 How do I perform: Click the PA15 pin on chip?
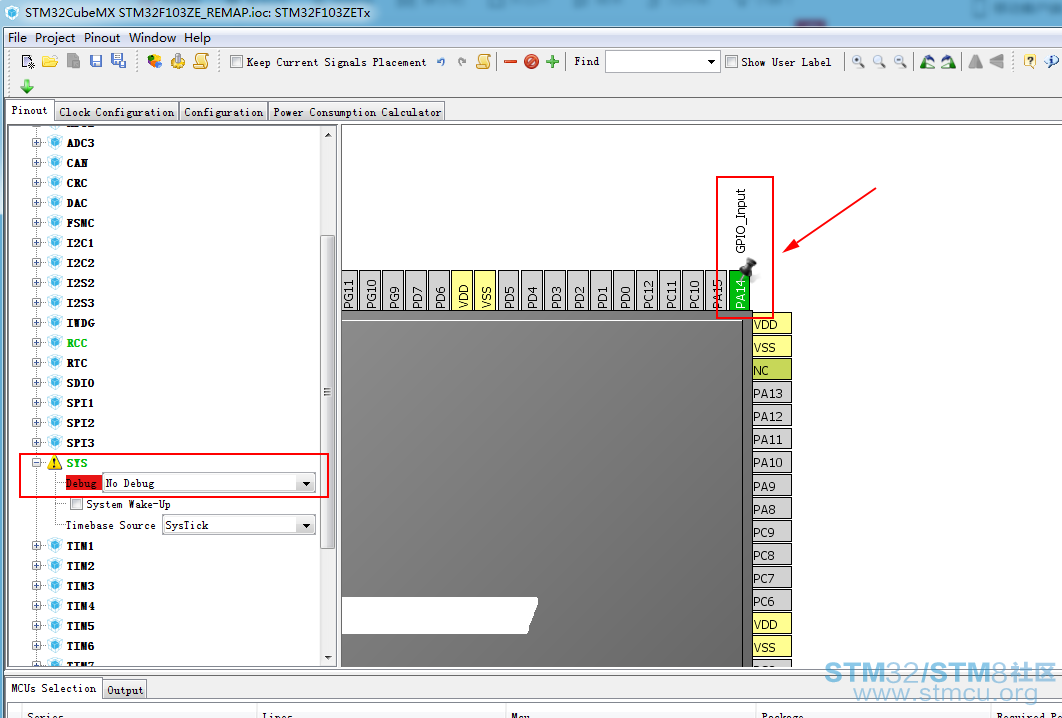coord(717,291)
